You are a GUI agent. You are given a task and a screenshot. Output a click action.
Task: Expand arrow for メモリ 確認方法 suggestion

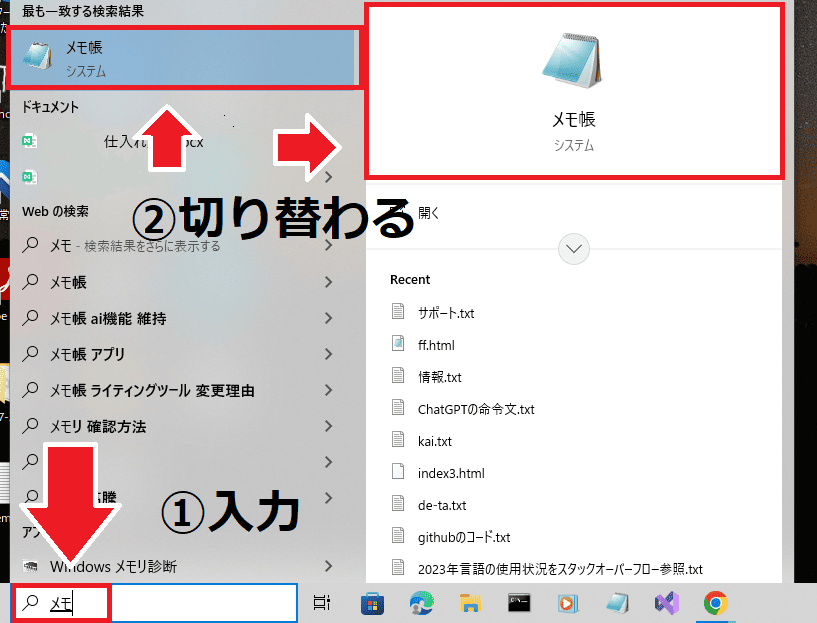click(328, 426)
